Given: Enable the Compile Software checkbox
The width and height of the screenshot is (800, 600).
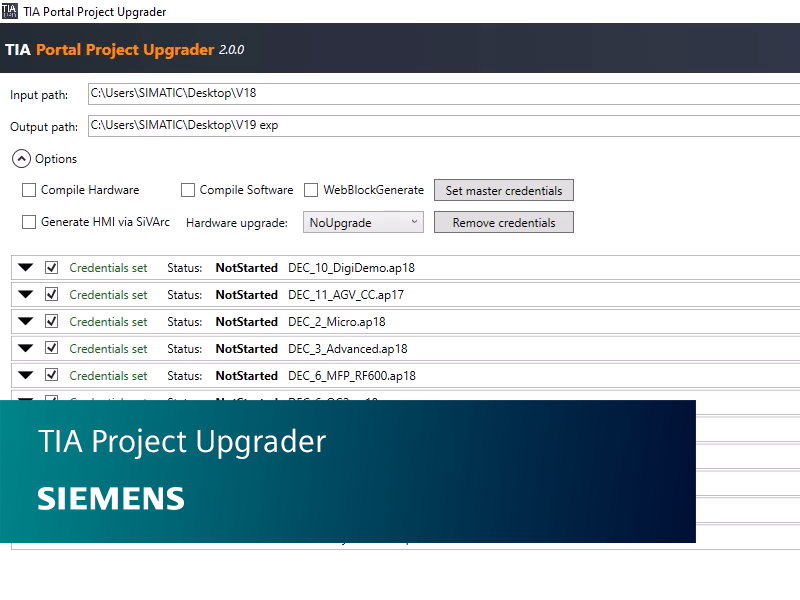Looking at the screenshot, I should pos(187,190).
